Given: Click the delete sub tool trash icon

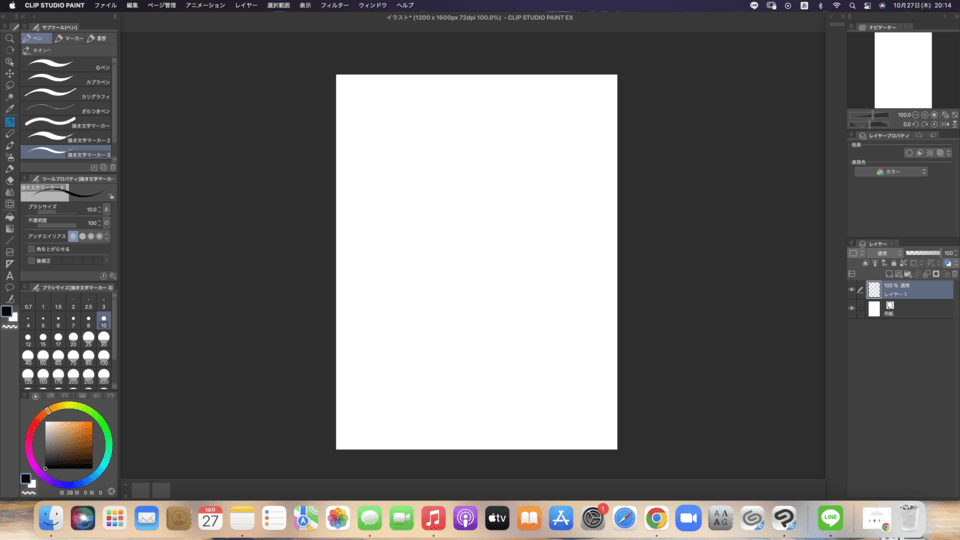Looking at the screenshot, I should tap(113, 167).
